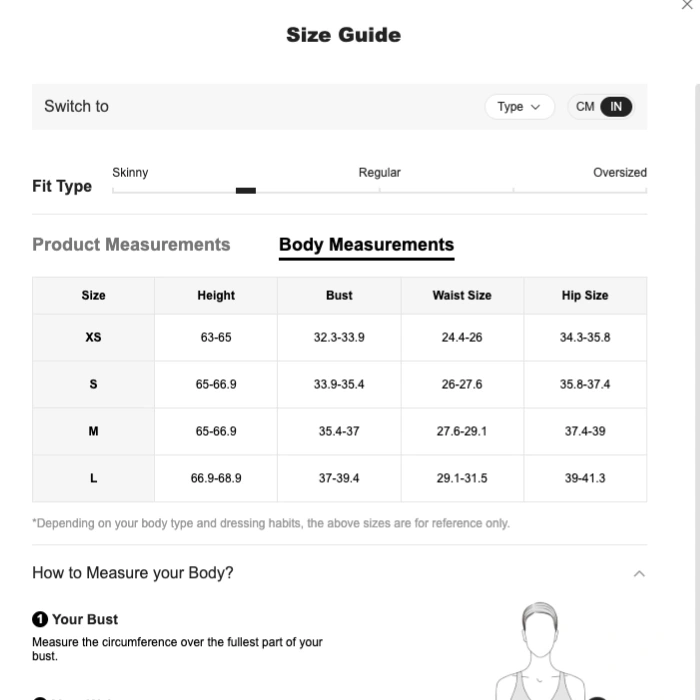Select the Body Measurements tab
Viewport: 700px width, 700px height.
pyautogui.click(x=367, y=245)
